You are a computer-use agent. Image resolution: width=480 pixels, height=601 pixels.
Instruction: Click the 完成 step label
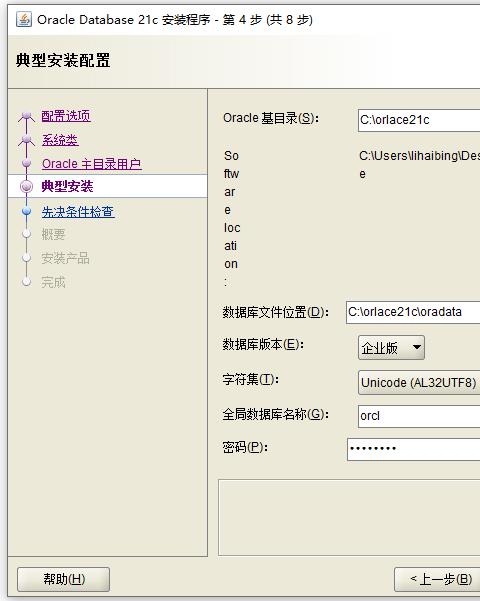pos(53,282)
